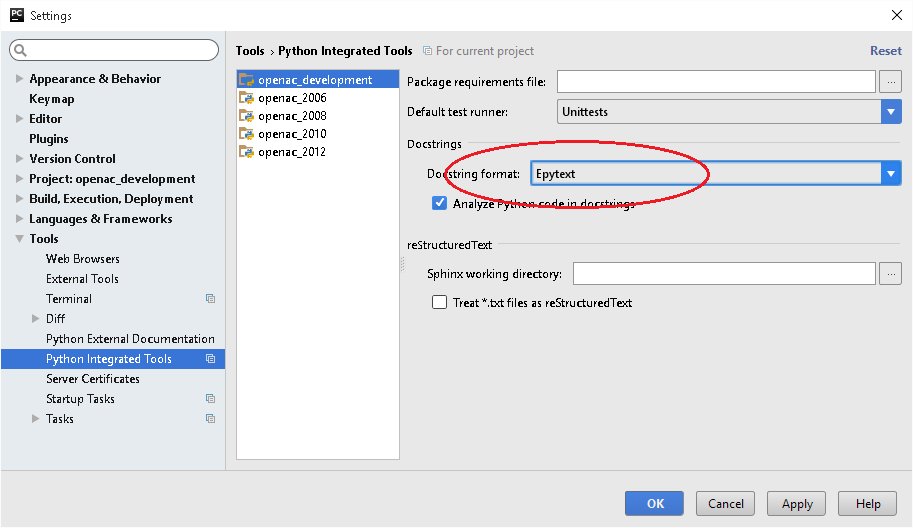
Task: Open the Default test runner dropdown
Action: [891, 112]
